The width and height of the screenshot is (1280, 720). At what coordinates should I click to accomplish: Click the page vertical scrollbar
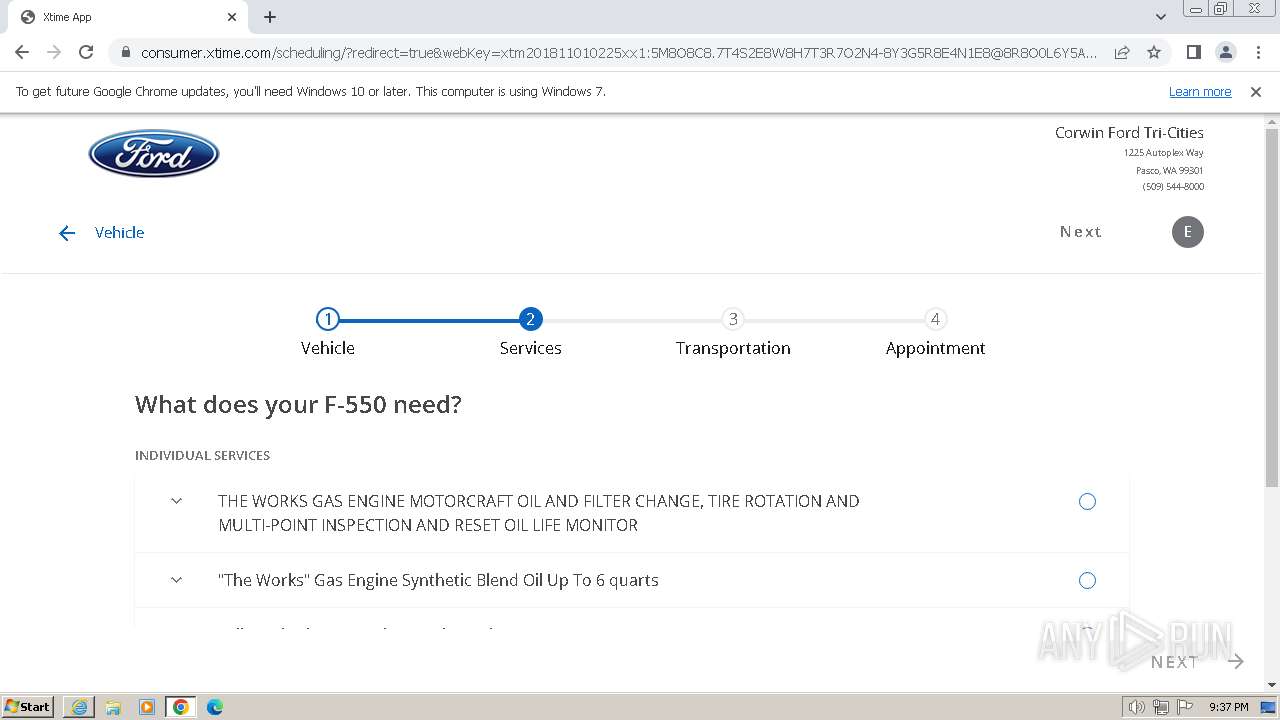pos(1272,308)
